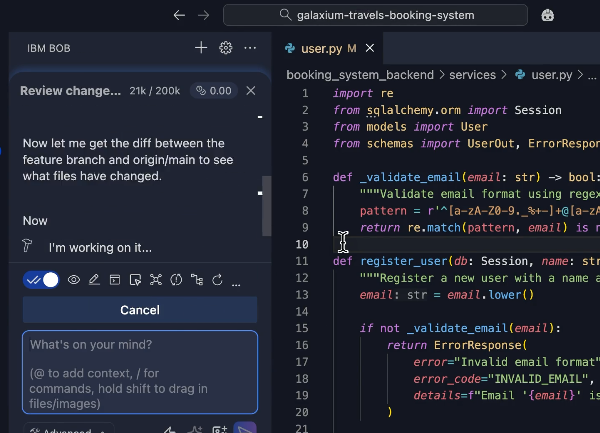Cancel the running task

tap(140, 310)
